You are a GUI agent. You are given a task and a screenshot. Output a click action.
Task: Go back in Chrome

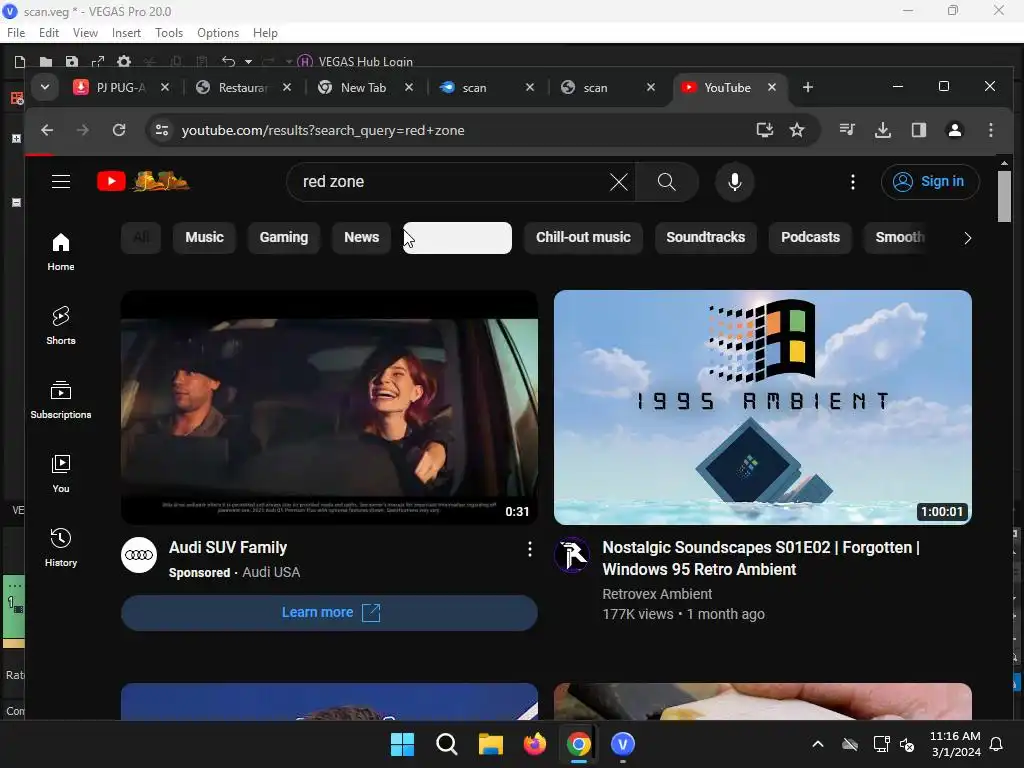pos(47,130)
